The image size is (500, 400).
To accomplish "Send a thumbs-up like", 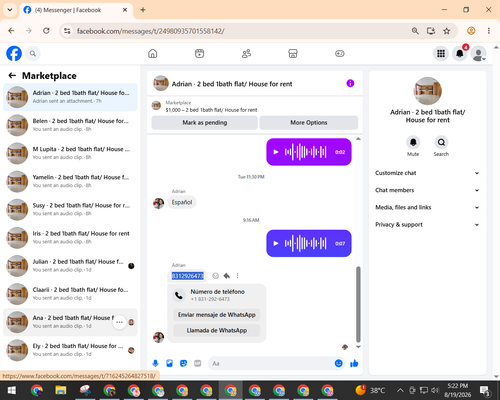I will (354, 363).
